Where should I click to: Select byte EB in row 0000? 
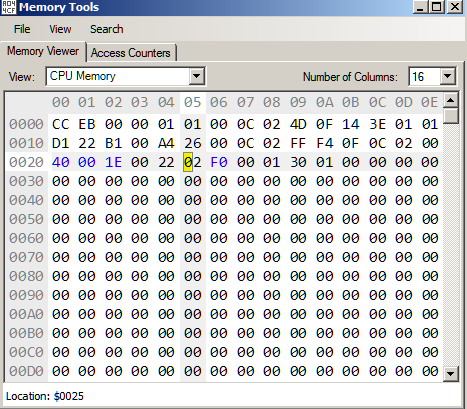[x=87, y=124]
